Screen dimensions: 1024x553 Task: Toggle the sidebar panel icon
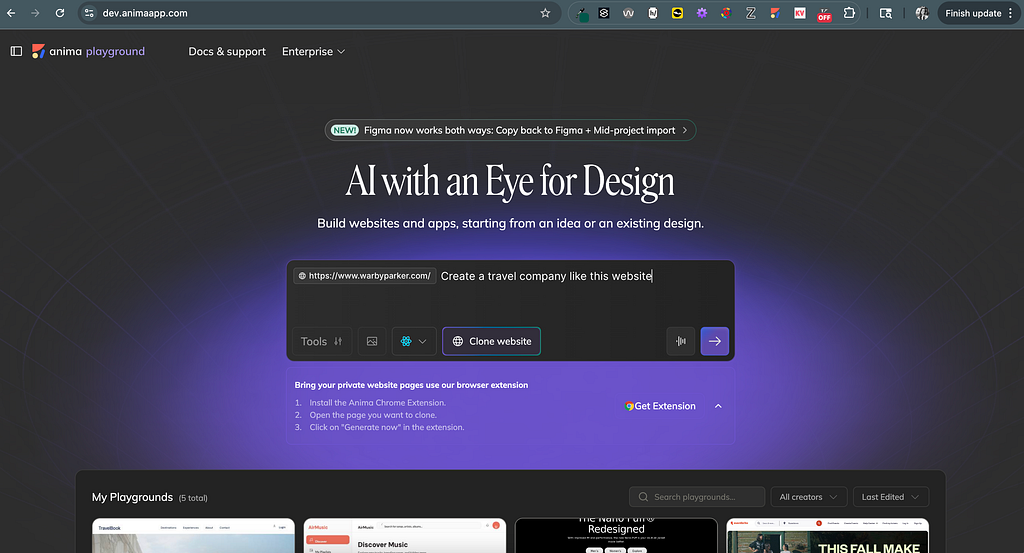coord(16,51)
